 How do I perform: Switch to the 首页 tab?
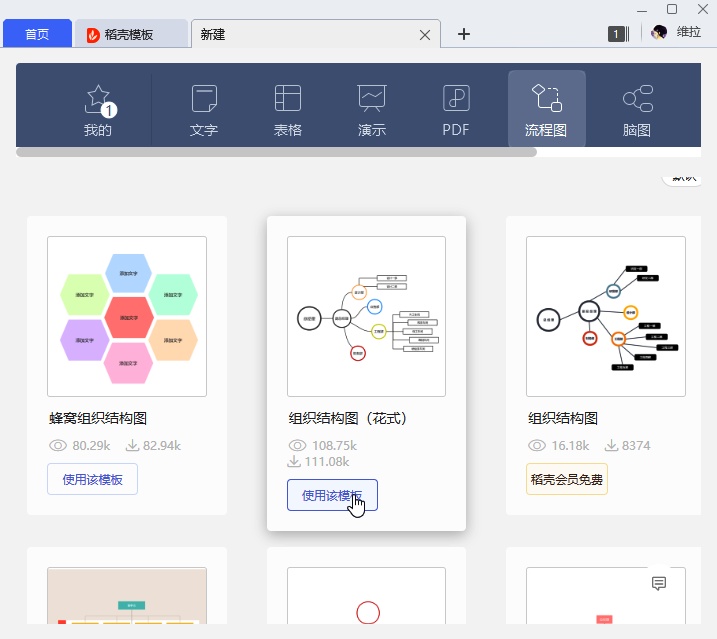click(37, 34)
